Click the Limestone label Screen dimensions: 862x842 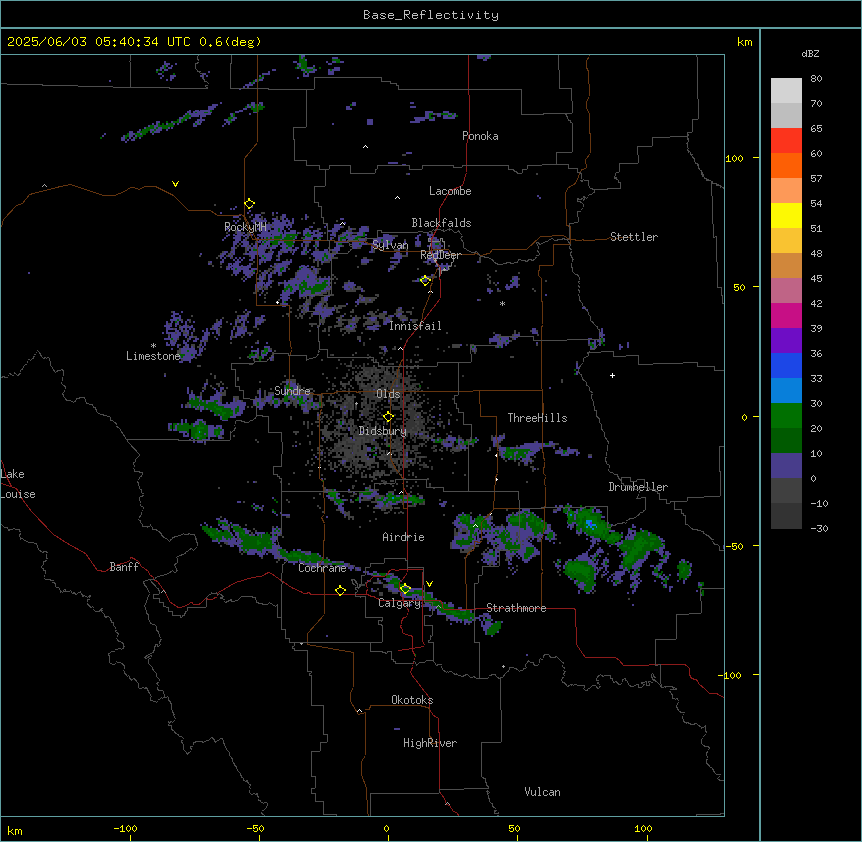[x=153, y=356]
